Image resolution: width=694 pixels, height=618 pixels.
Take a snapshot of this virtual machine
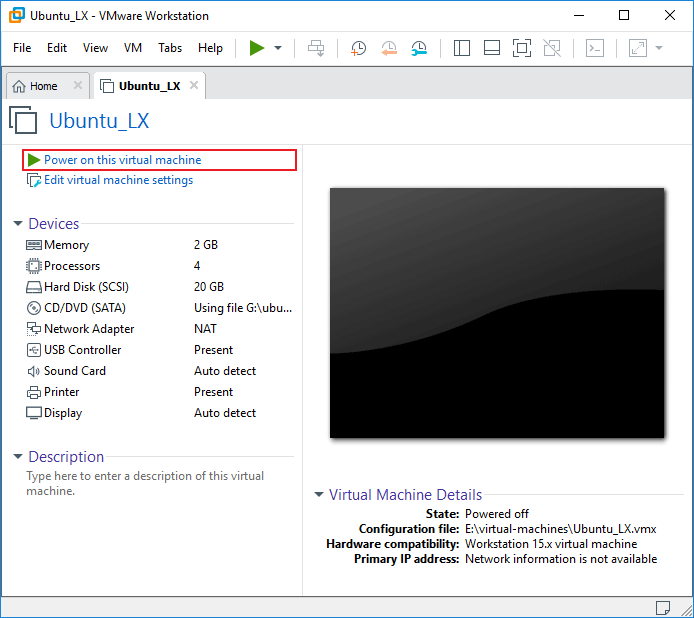(359, 48)
